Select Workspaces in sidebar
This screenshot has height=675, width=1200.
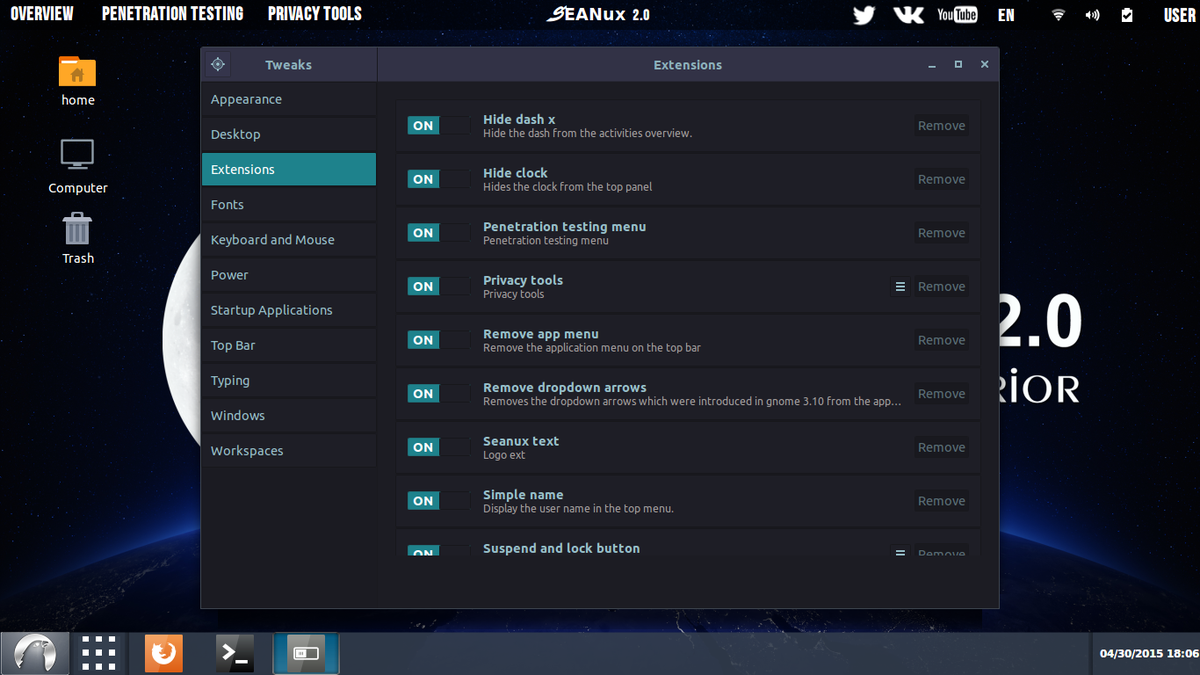(288, 451)
